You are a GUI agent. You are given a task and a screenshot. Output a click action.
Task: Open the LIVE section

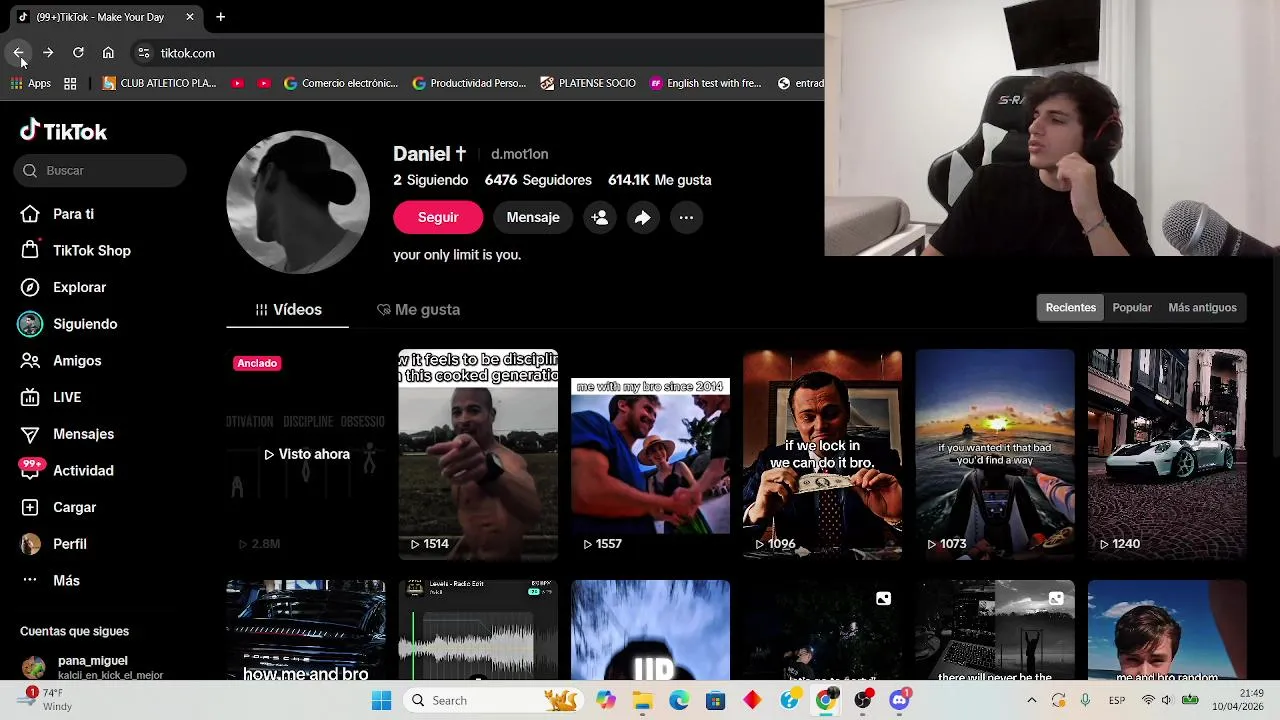51,397
